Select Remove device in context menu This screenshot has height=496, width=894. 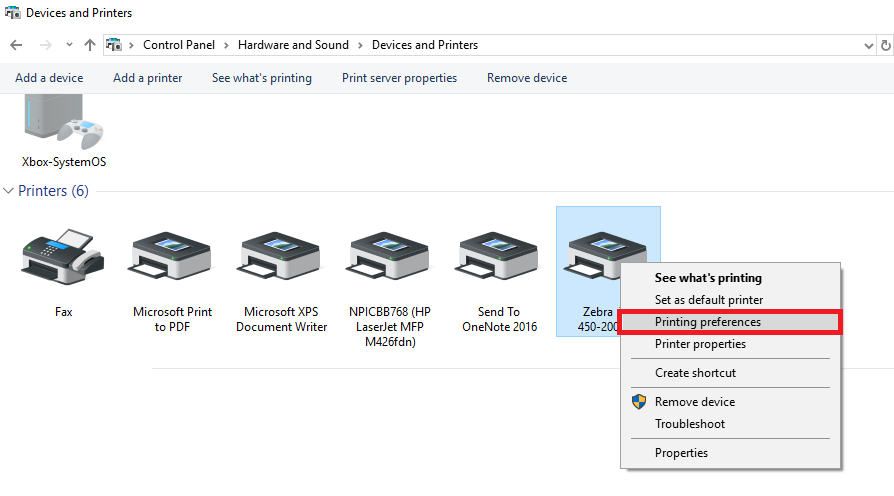click(730, 402)
